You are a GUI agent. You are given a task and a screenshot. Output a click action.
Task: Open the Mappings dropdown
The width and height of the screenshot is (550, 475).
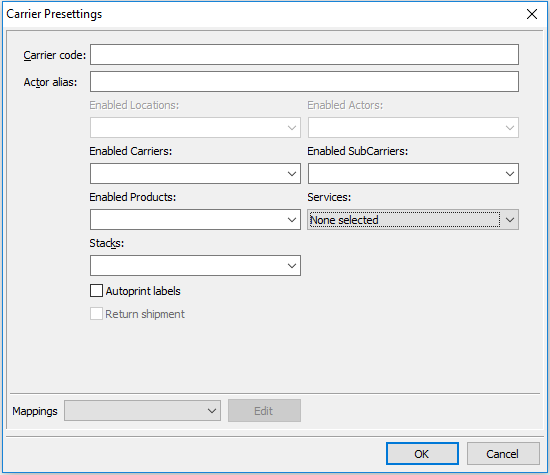click(142, 410)
